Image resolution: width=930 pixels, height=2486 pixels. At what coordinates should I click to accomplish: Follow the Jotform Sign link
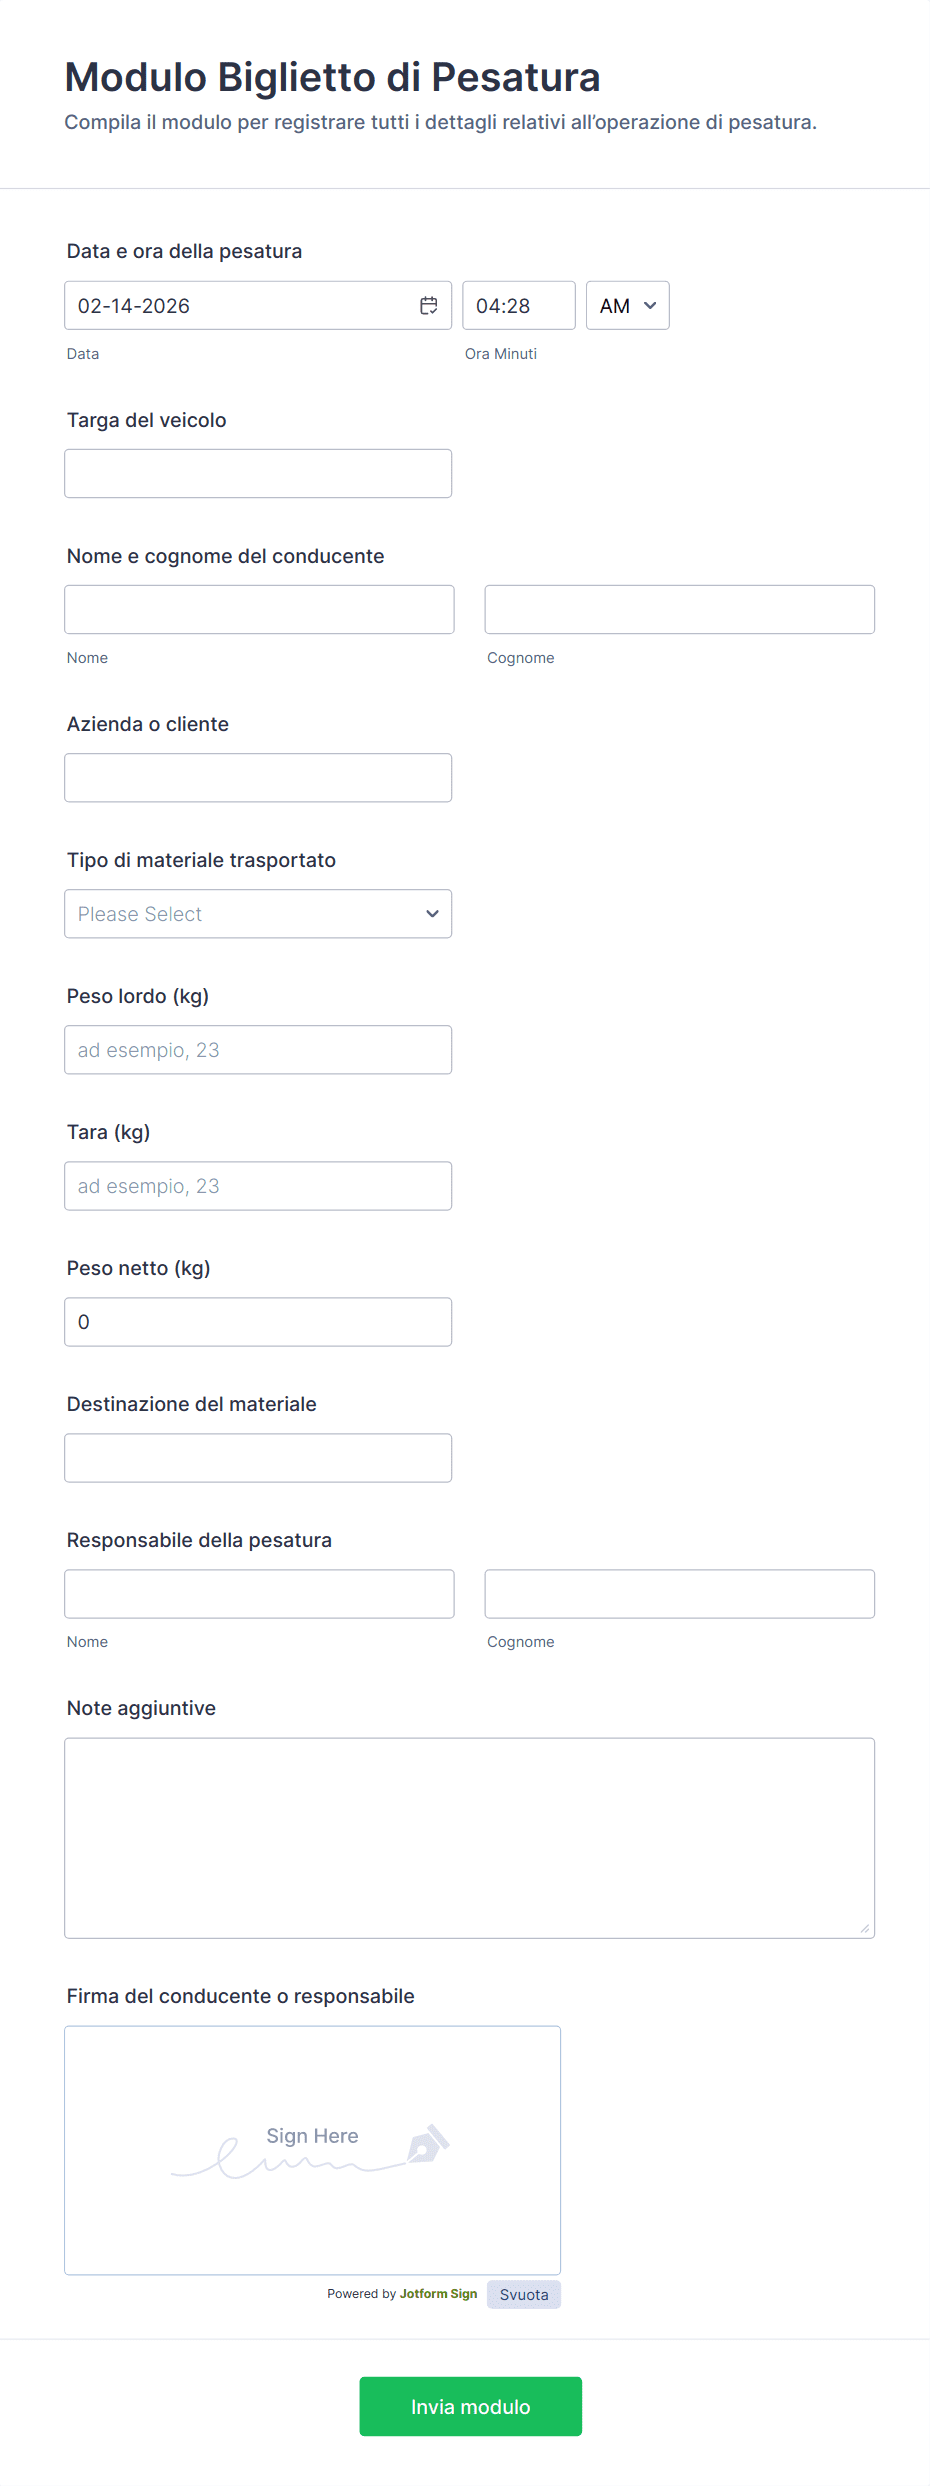(x=438, y=2294)
